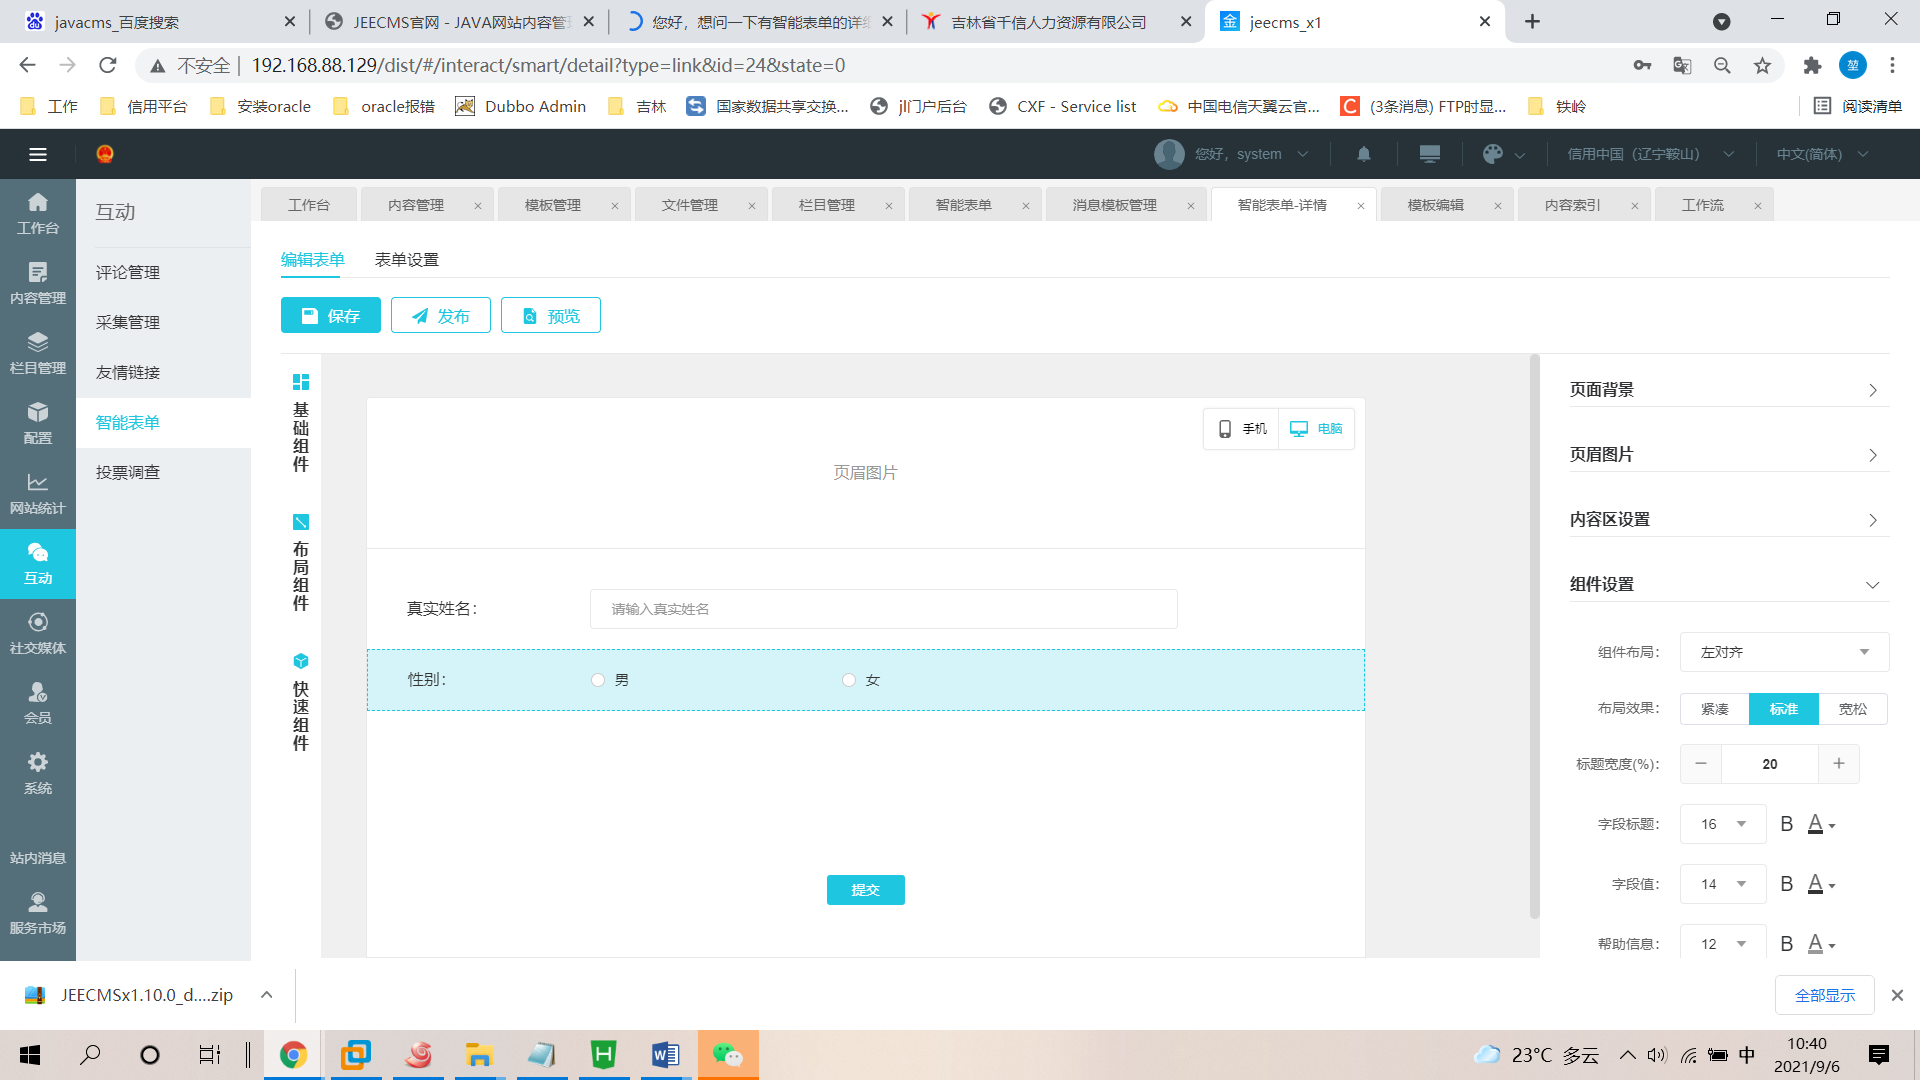Viewport: 1920px width, 1080px height.
Task: Open the template management tab
Action: click(553, 205)
